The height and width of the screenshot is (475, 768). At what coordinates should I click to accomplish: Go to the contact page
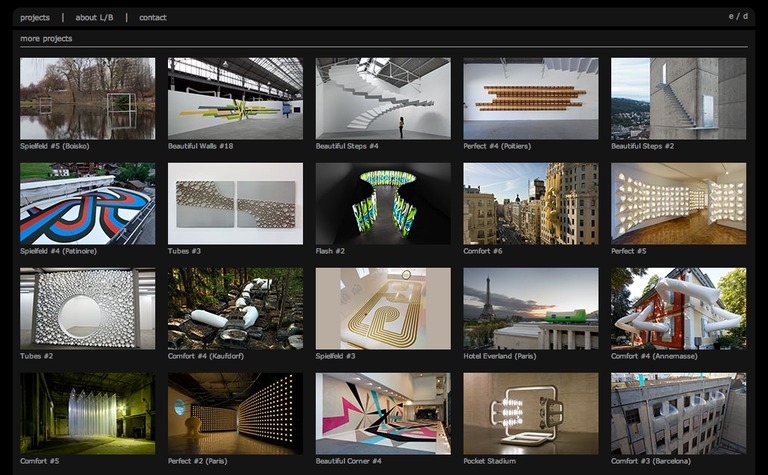(153, 18)
